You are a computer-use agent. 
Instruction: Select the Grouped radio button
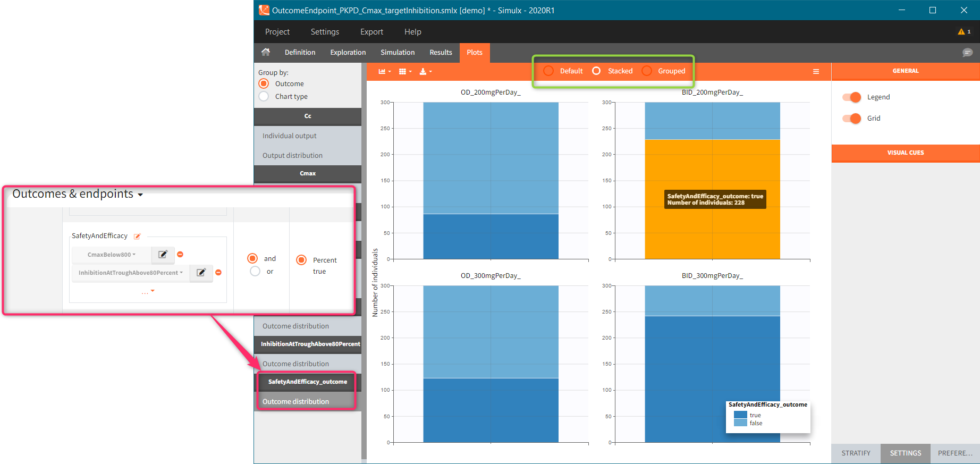tap(647, 71)
